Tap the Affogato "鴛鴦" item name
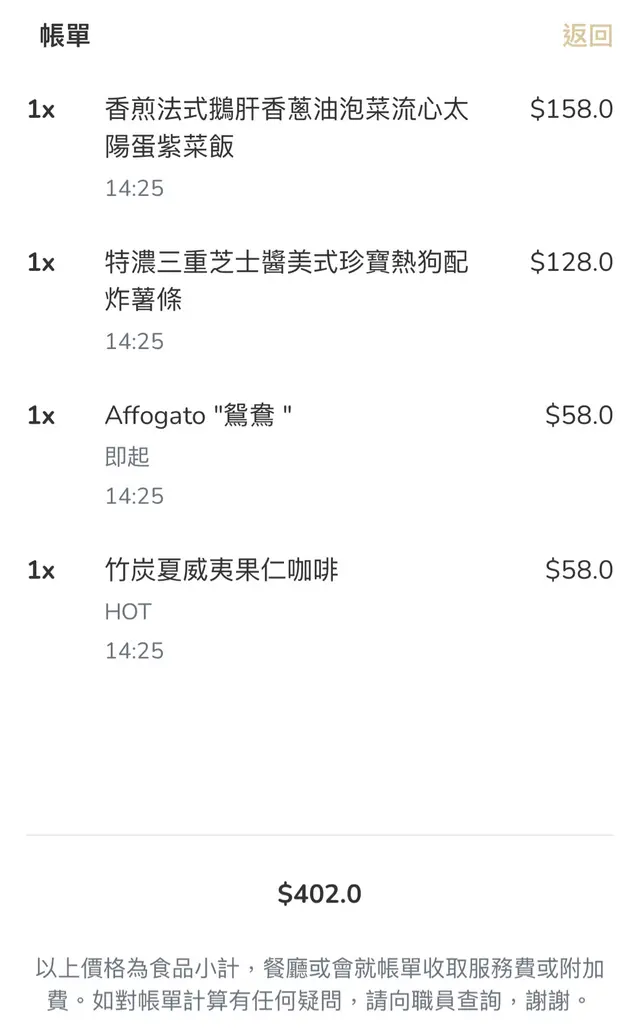 point(199,415)
